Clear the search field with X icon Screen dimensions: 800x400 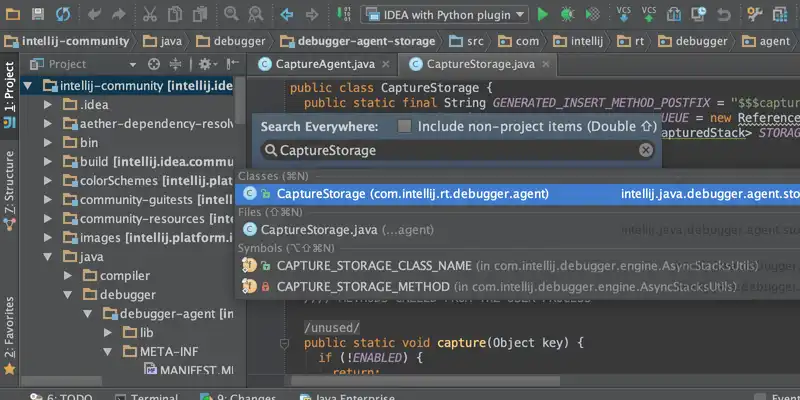click(646, 150)
